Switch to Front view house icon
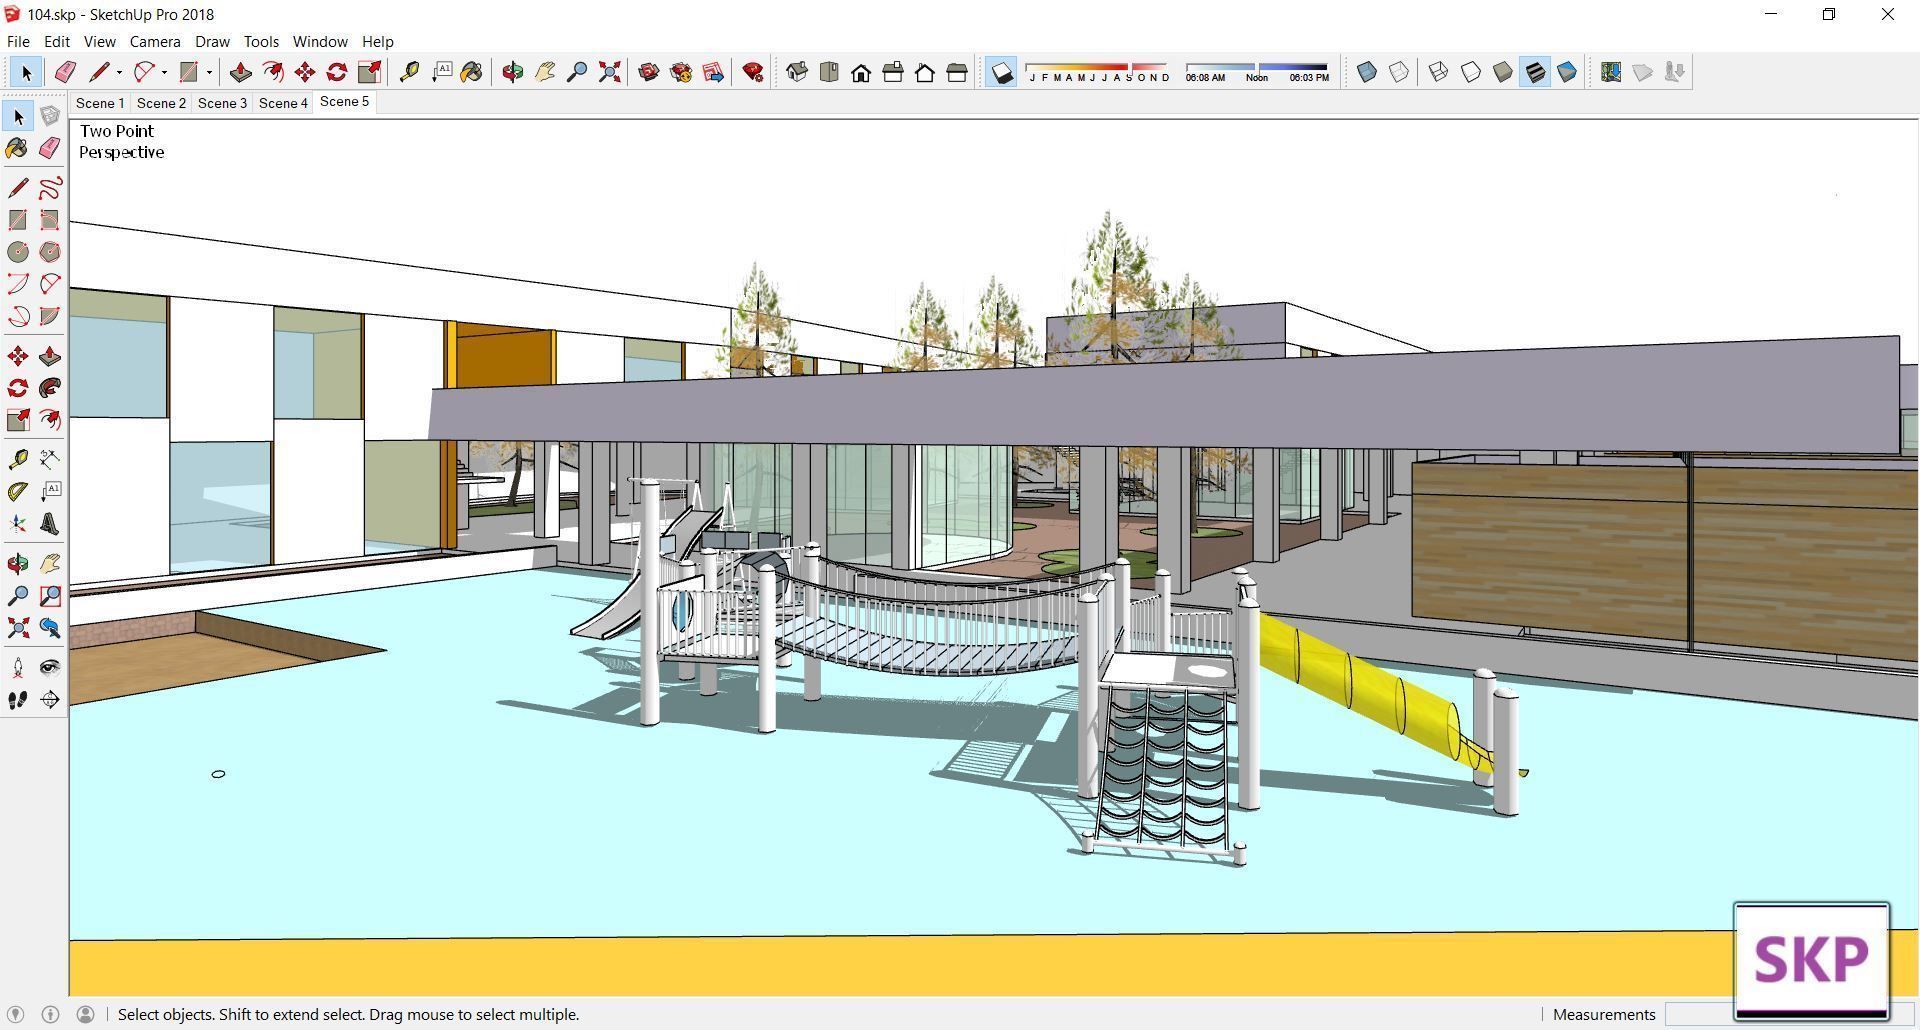 [861, 72]
